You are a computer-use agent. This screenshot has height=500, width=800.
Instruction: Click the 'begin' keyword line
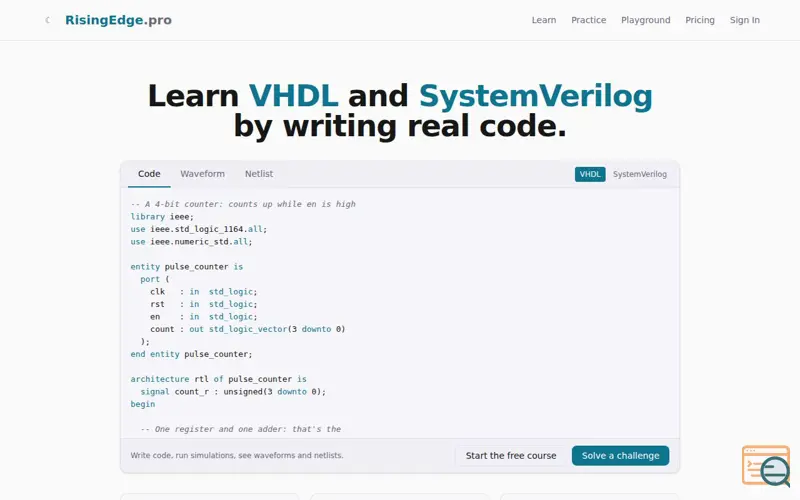coord(143,404)
